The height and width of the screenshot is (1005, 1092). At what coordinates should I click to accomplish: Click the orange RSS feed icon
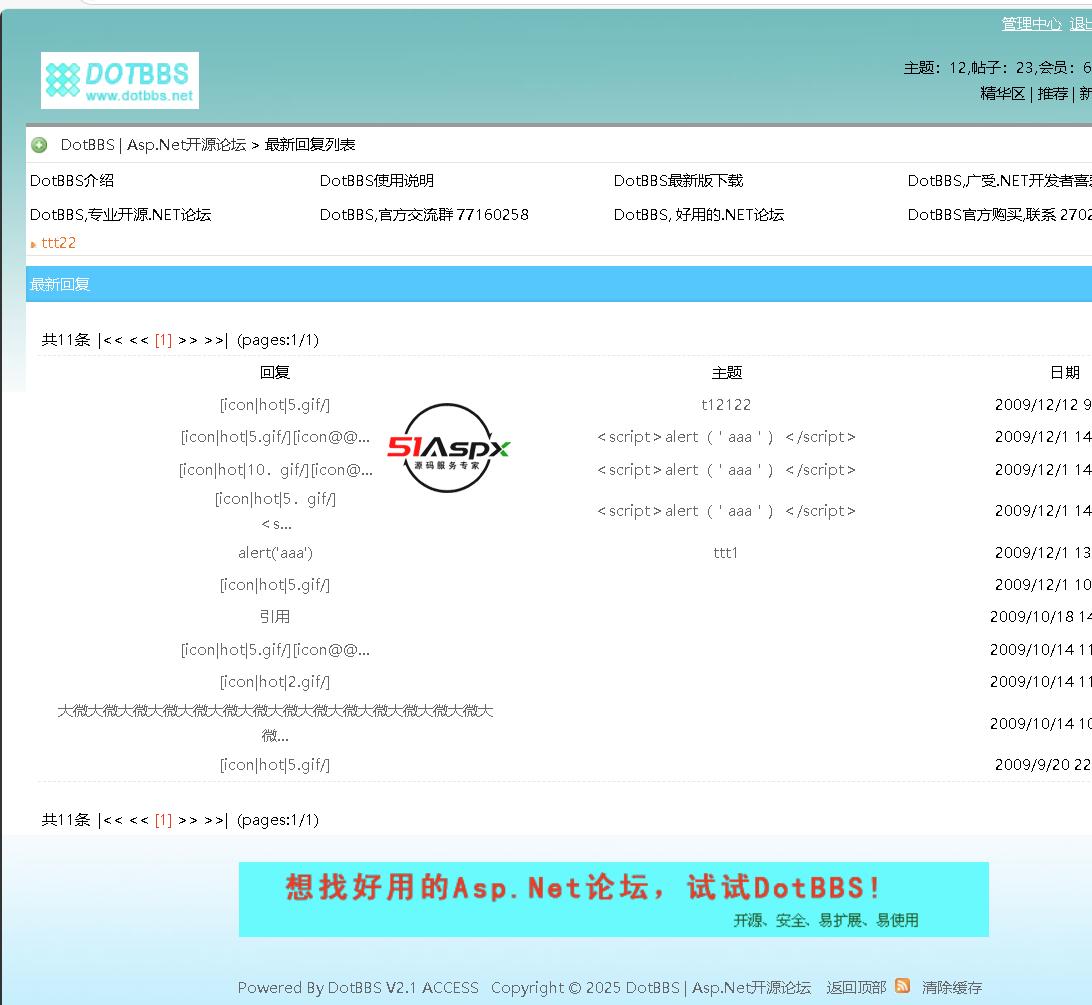tap(903, 985)
